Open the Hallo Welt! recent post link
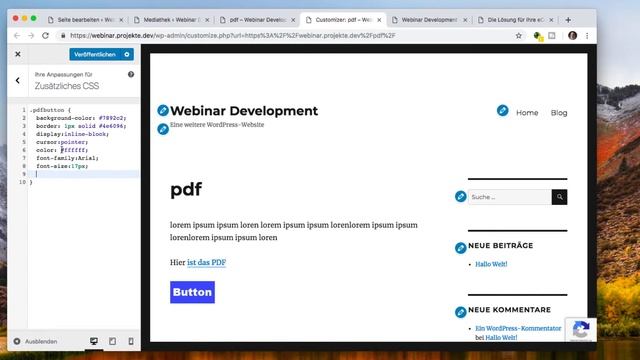This screenshot has height=360, width=640. [x=491, y=264]
